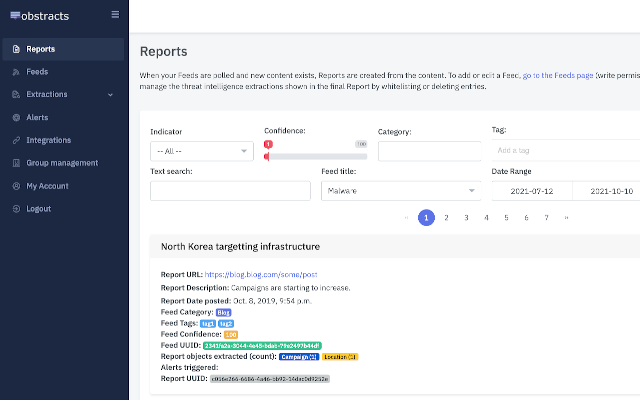Click the Logout power icon
640x400 pixels.
(15, 209)
